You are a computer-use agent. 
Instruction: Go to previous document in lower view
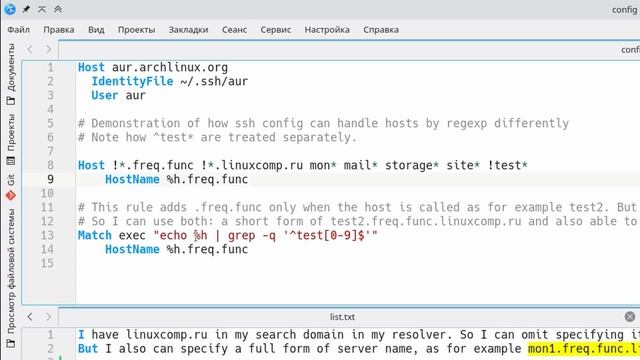30,317
